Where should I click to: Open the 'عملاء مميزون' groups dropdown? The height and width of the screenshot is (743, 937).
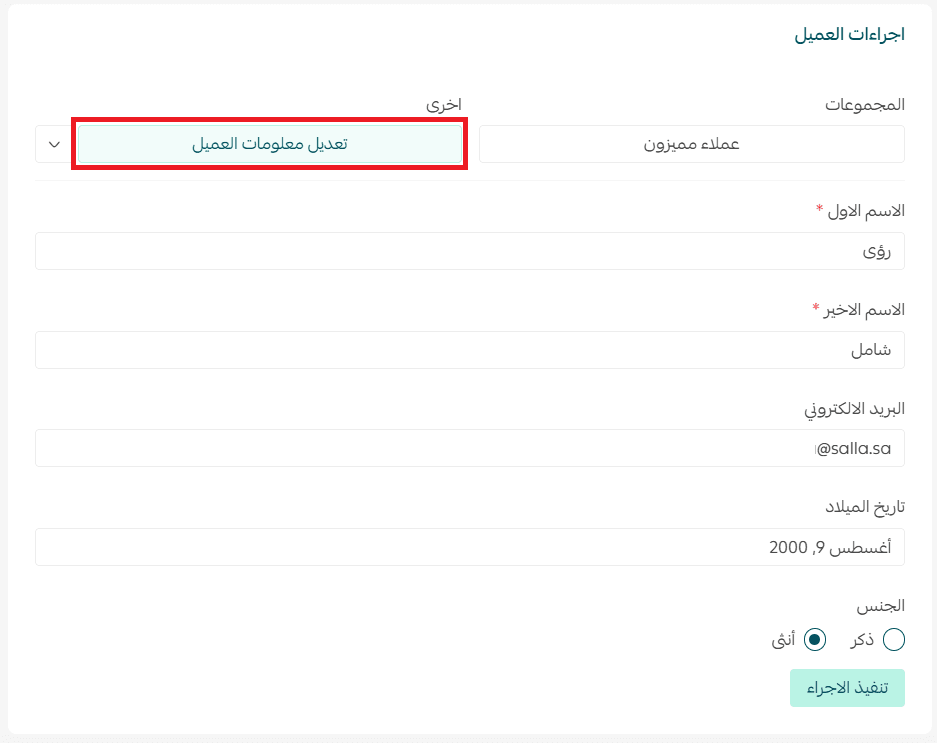tap(691, 144)
